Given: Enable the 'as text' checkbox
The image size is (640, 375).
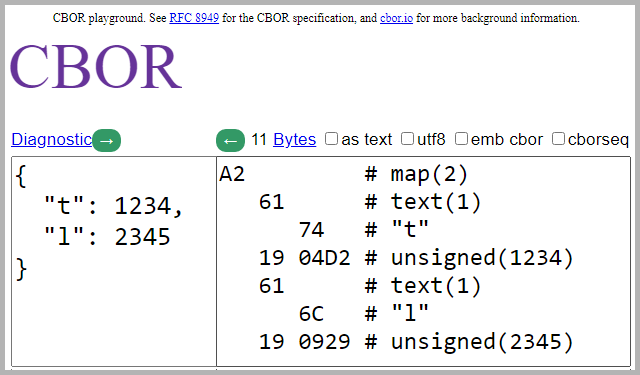Looking at the screenshot, I should coord(331,139).
